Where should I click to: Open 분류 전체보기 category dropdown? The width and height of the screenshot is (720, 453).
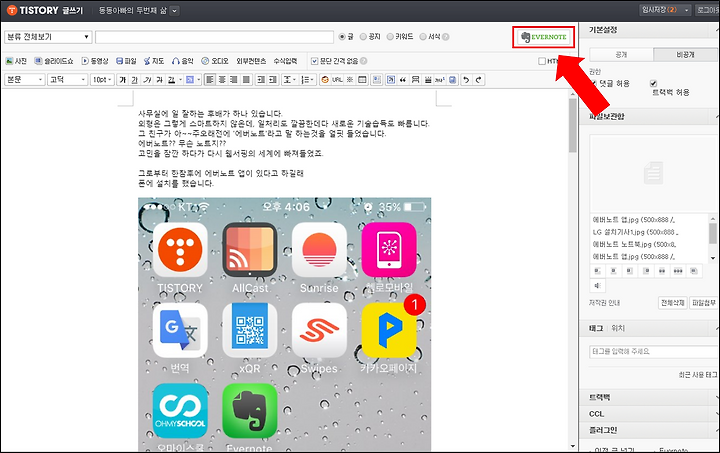click(x=48, y=37)
